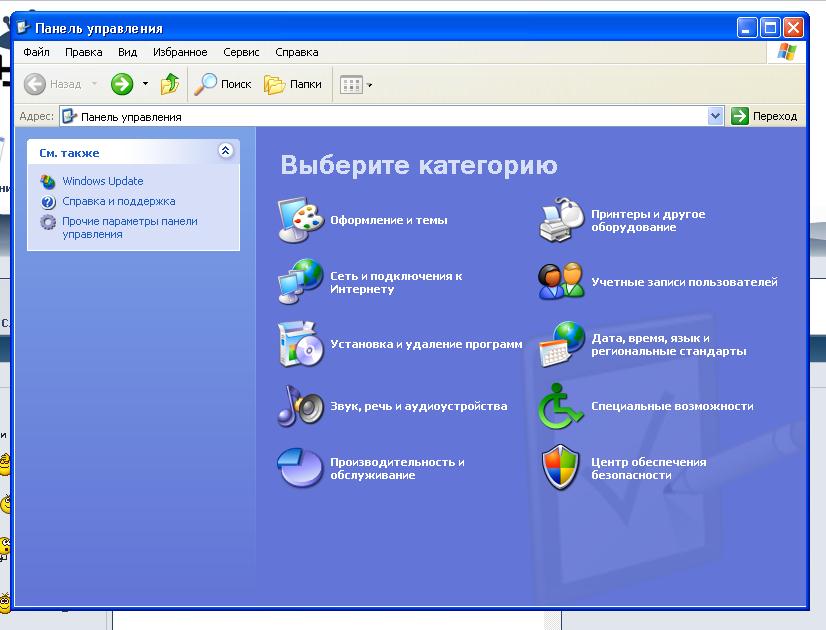Open the Справка и поддержка link
Viewport: 826px width, 630px height.
[119, 201]
